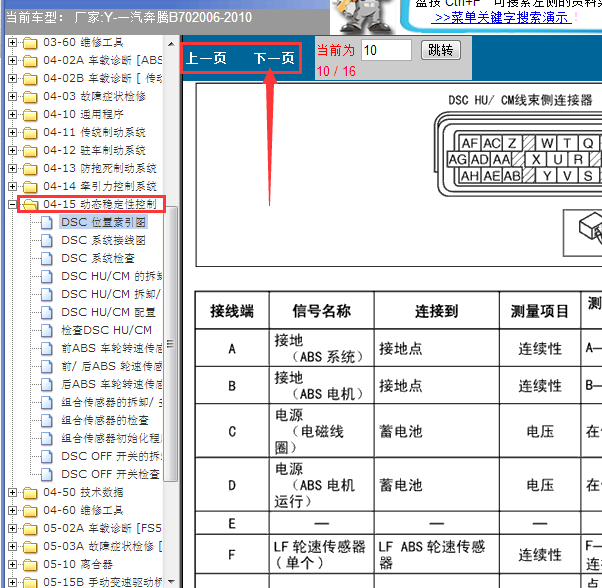The width and height of the screenshot is (602, 588).
Task: Click the 10 / 16 page counter
Action: point(336,71)
